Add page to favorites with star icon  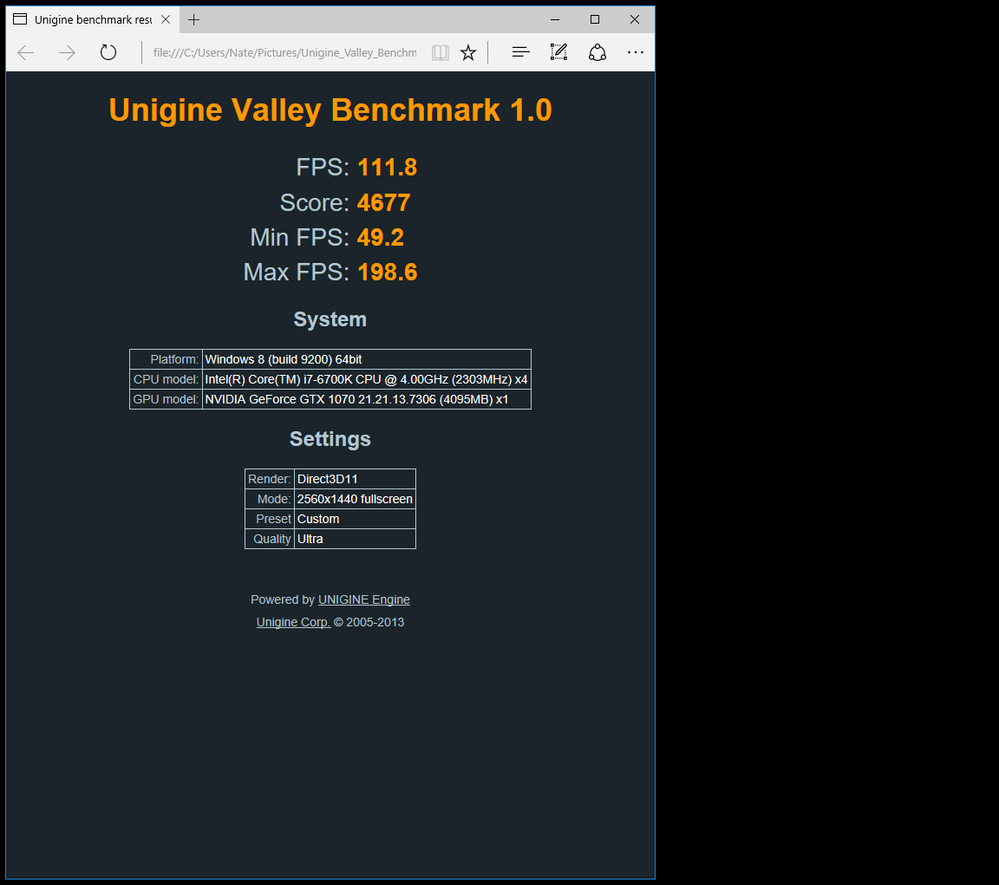pos(468,52)
